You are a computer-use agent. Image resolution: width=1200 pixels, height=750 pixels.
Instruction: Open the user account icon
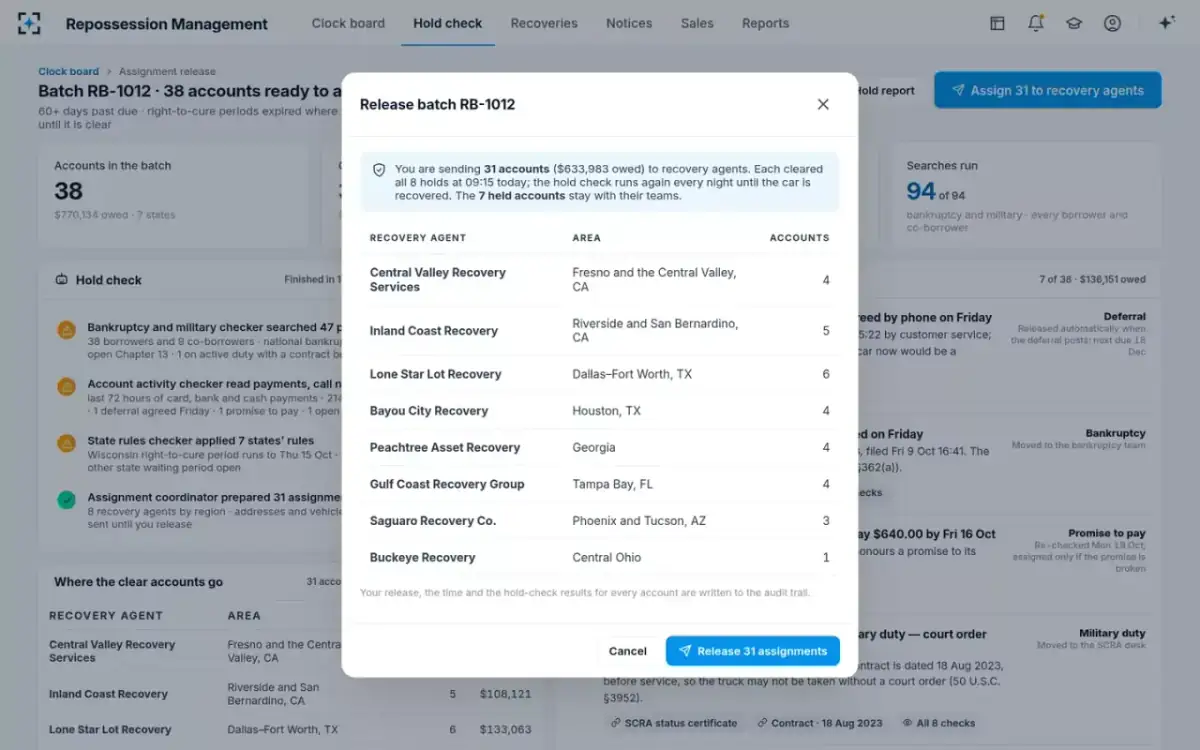pos(1112,23)
